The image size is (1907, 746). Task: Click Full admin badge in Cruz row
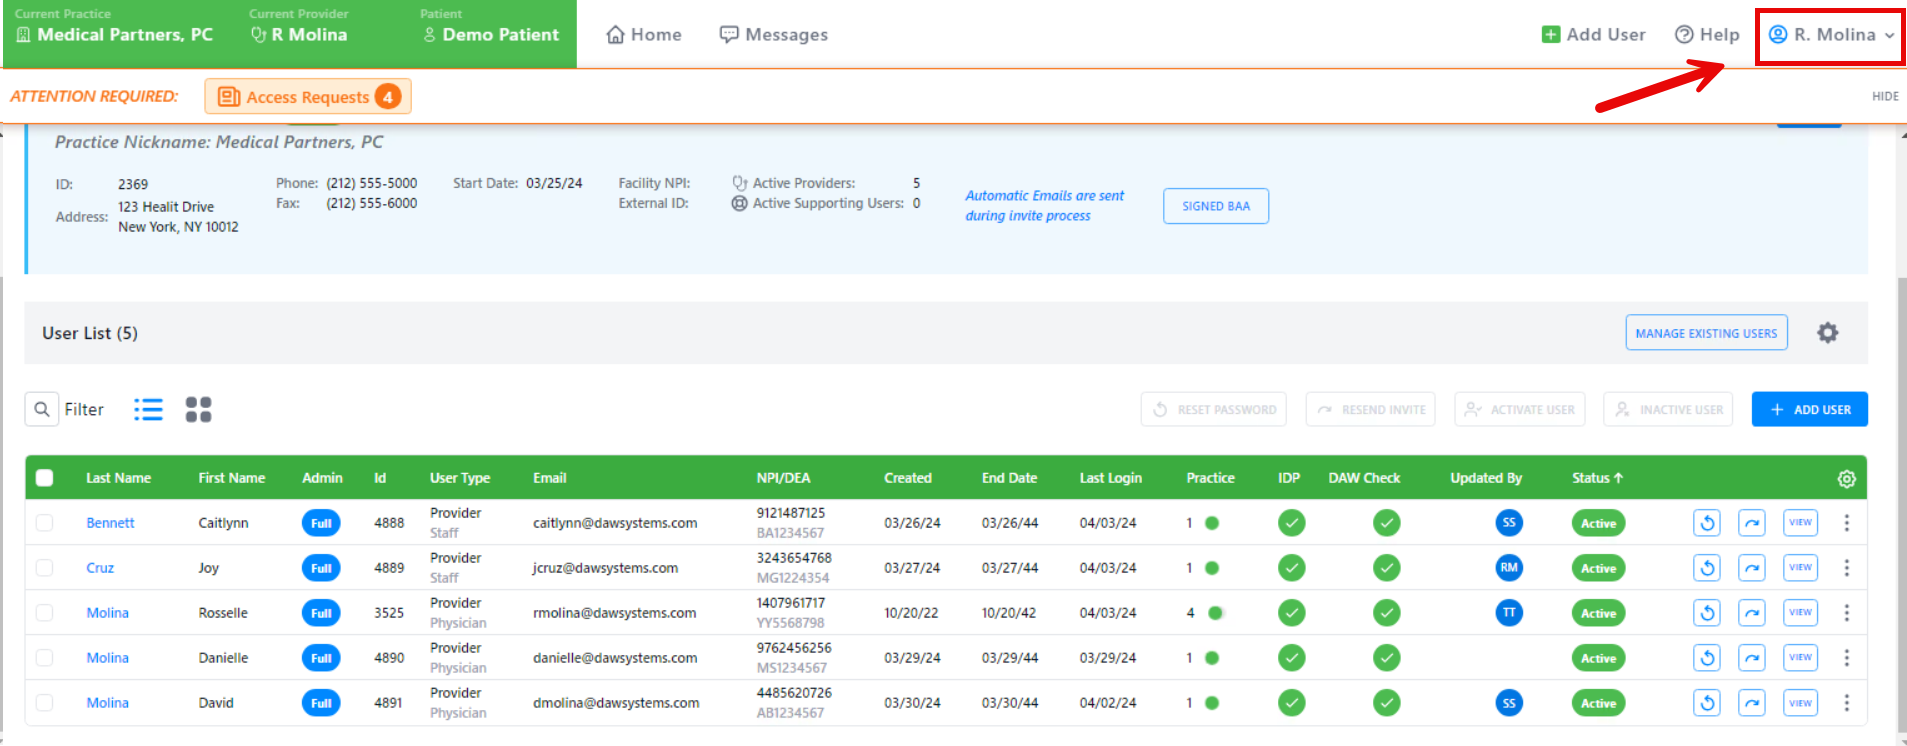321,568
